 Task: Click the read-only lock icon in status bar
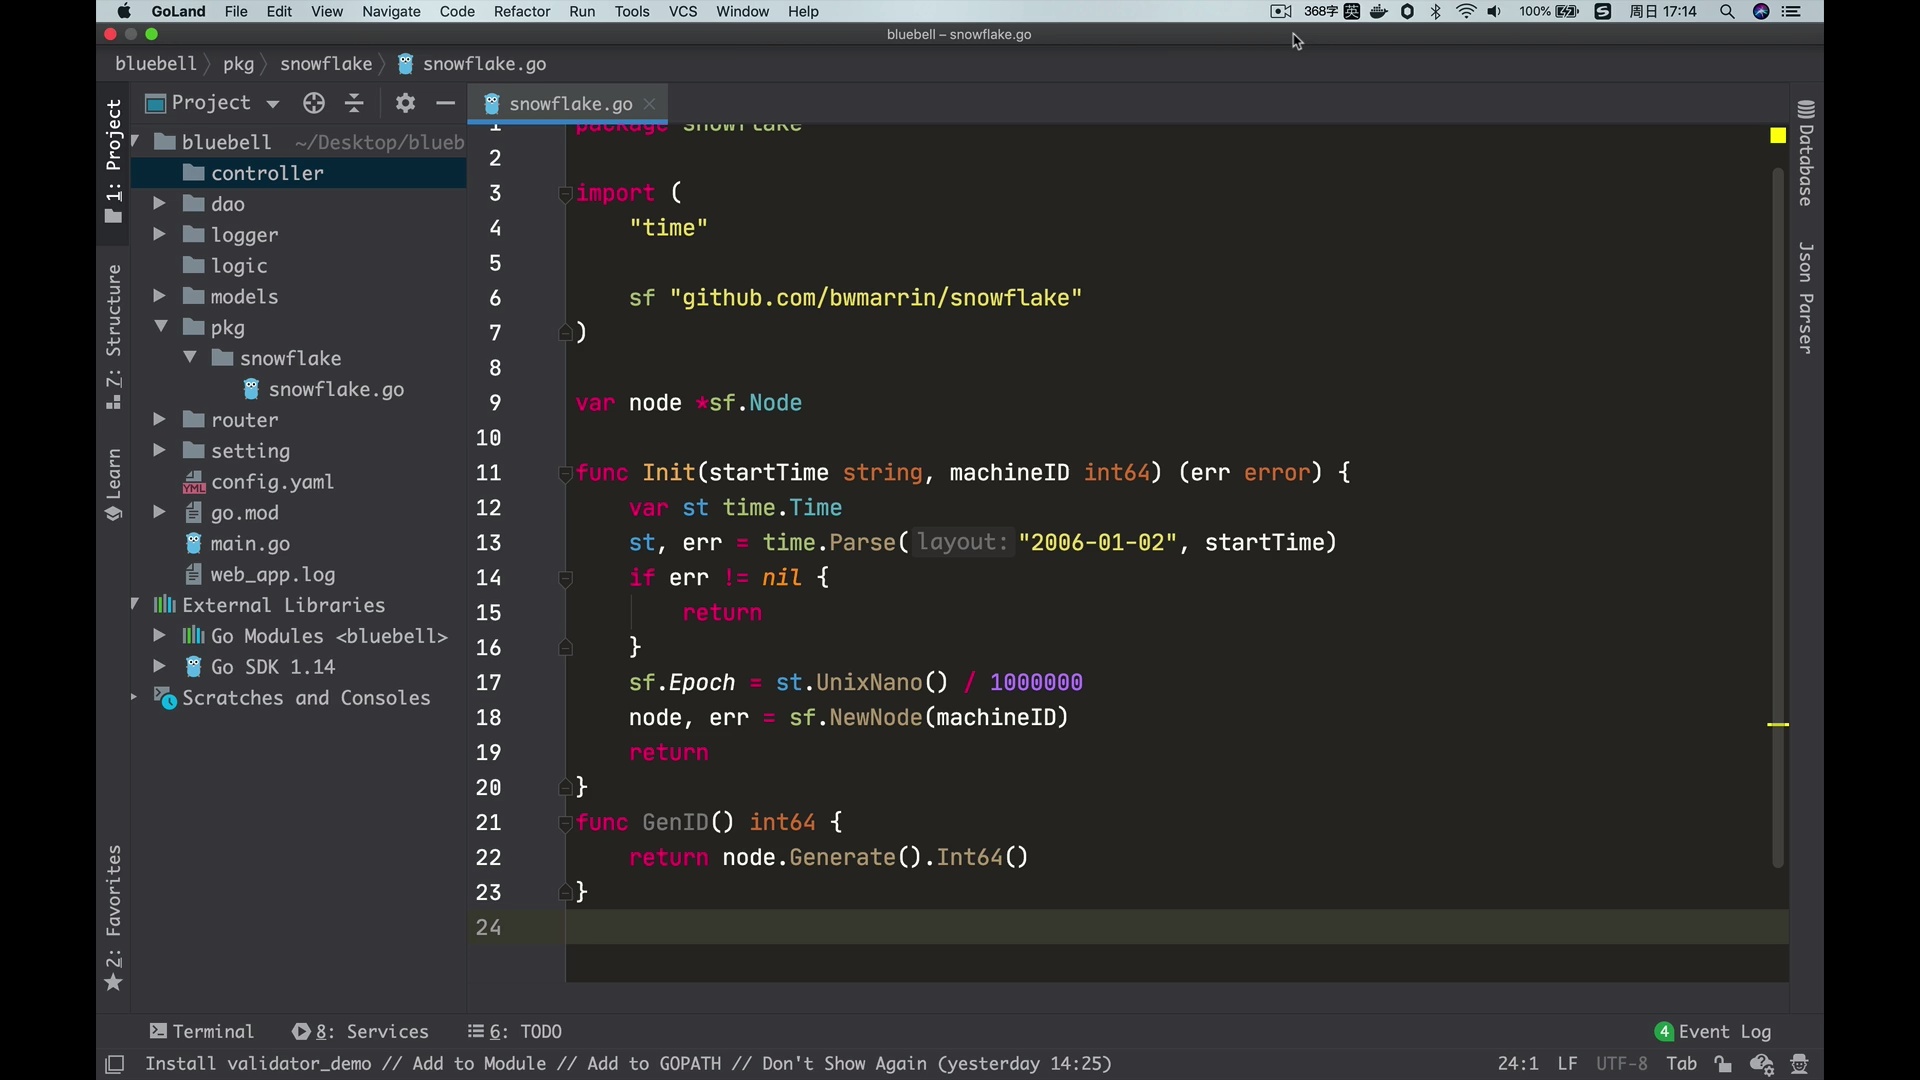pos(1723,1064)
